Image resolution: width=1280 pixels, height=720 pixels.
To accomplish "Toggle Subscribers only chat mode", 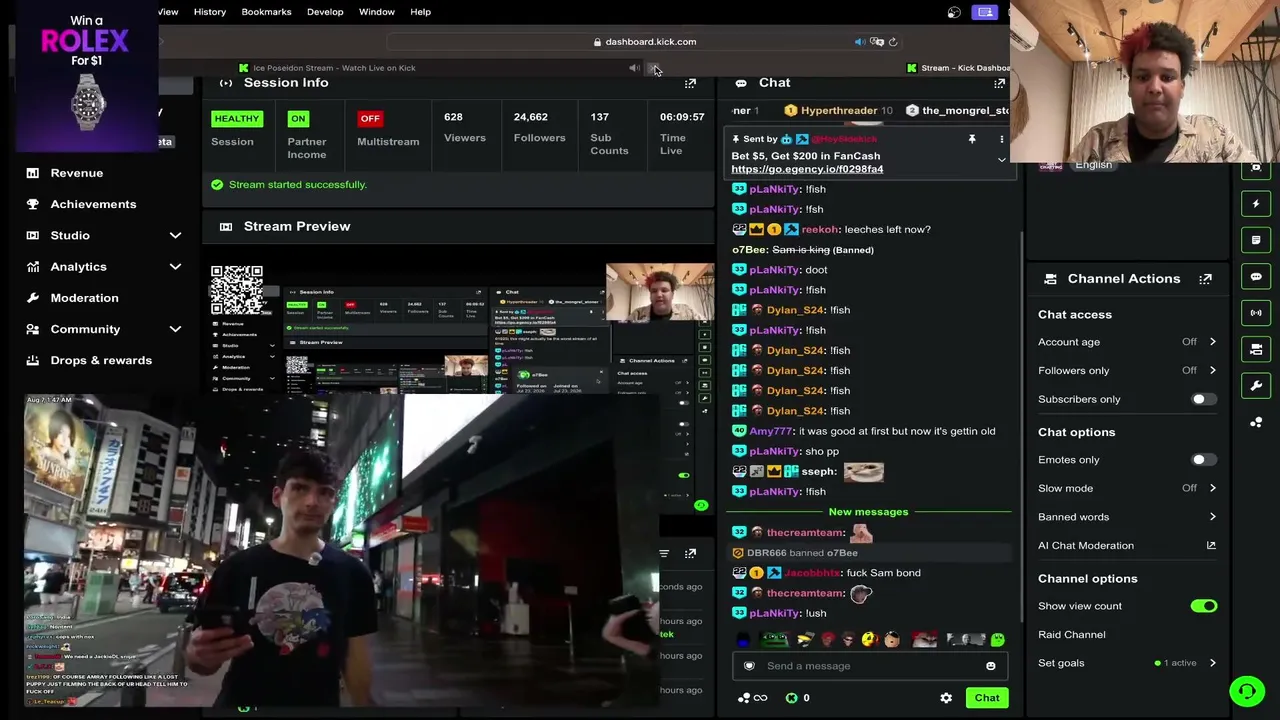I will 1203,399.
